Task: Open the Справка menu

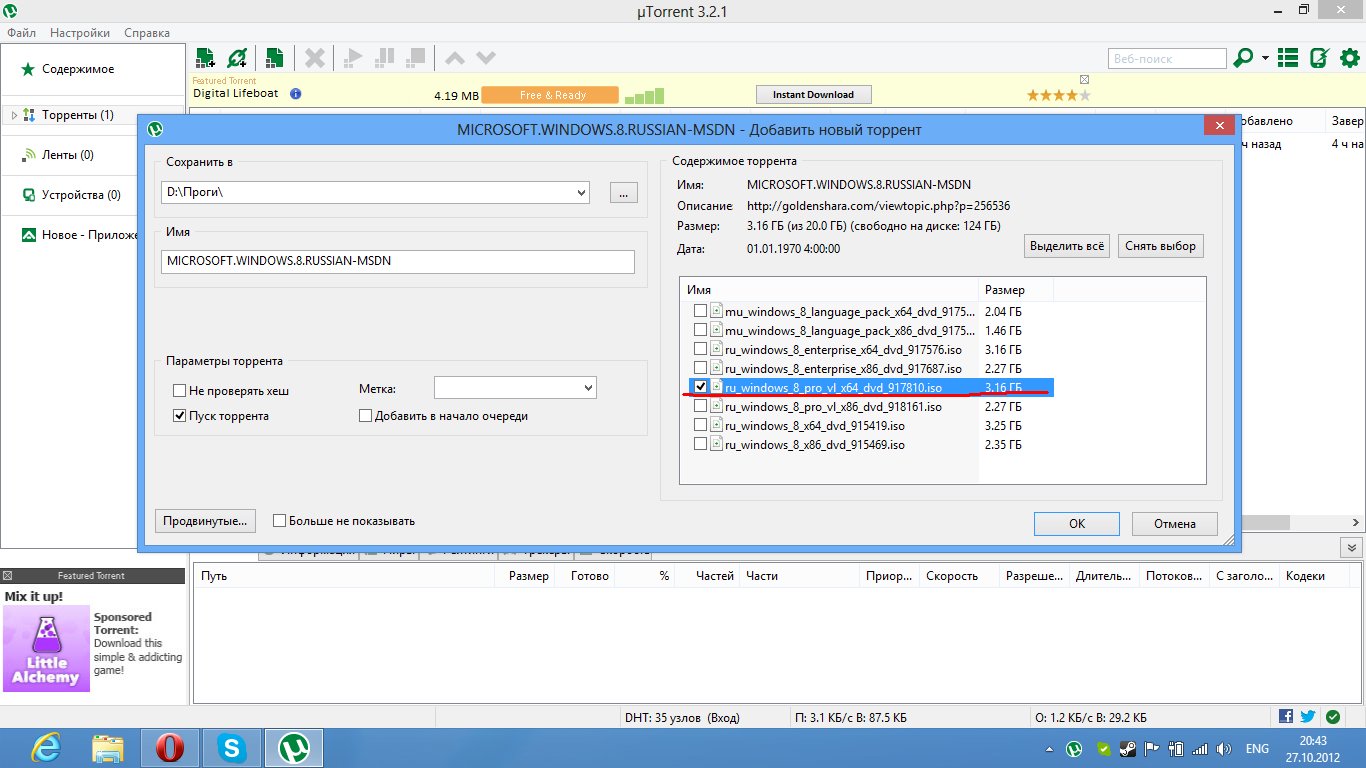Action: tap(147, 32)
